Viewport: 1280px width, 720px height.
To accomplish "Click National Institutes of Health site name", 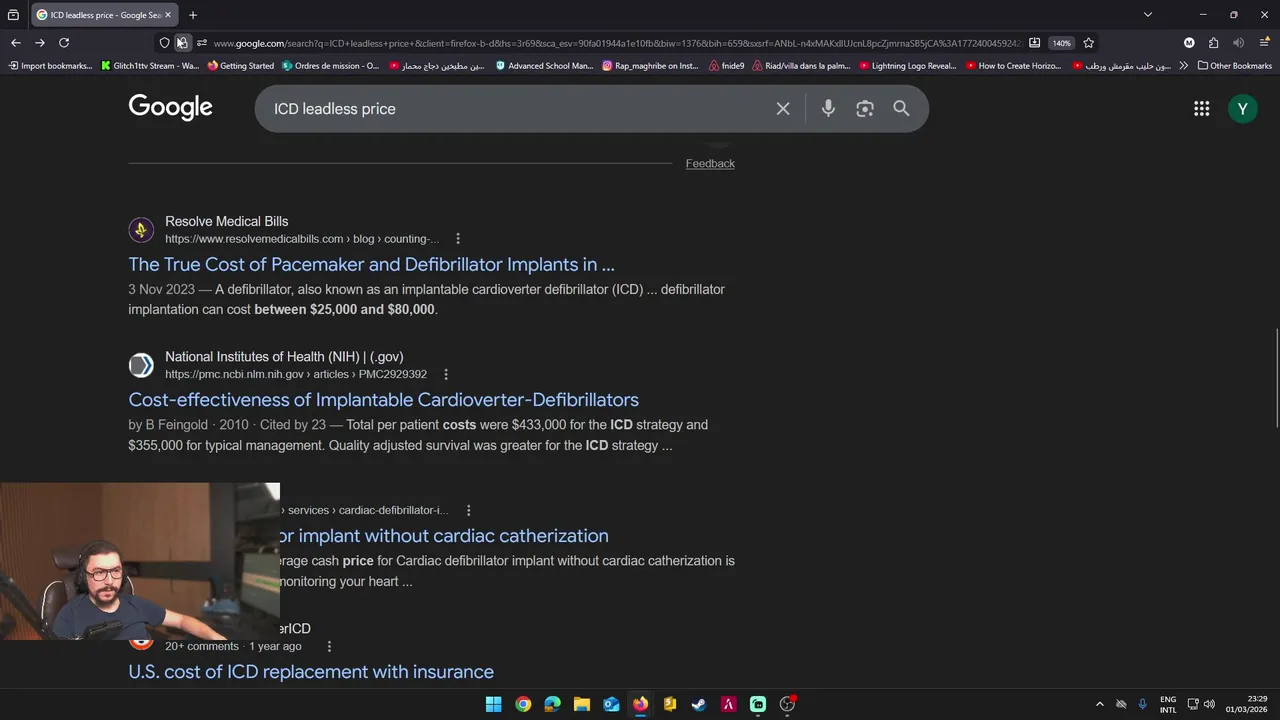I will click(284, 357).
